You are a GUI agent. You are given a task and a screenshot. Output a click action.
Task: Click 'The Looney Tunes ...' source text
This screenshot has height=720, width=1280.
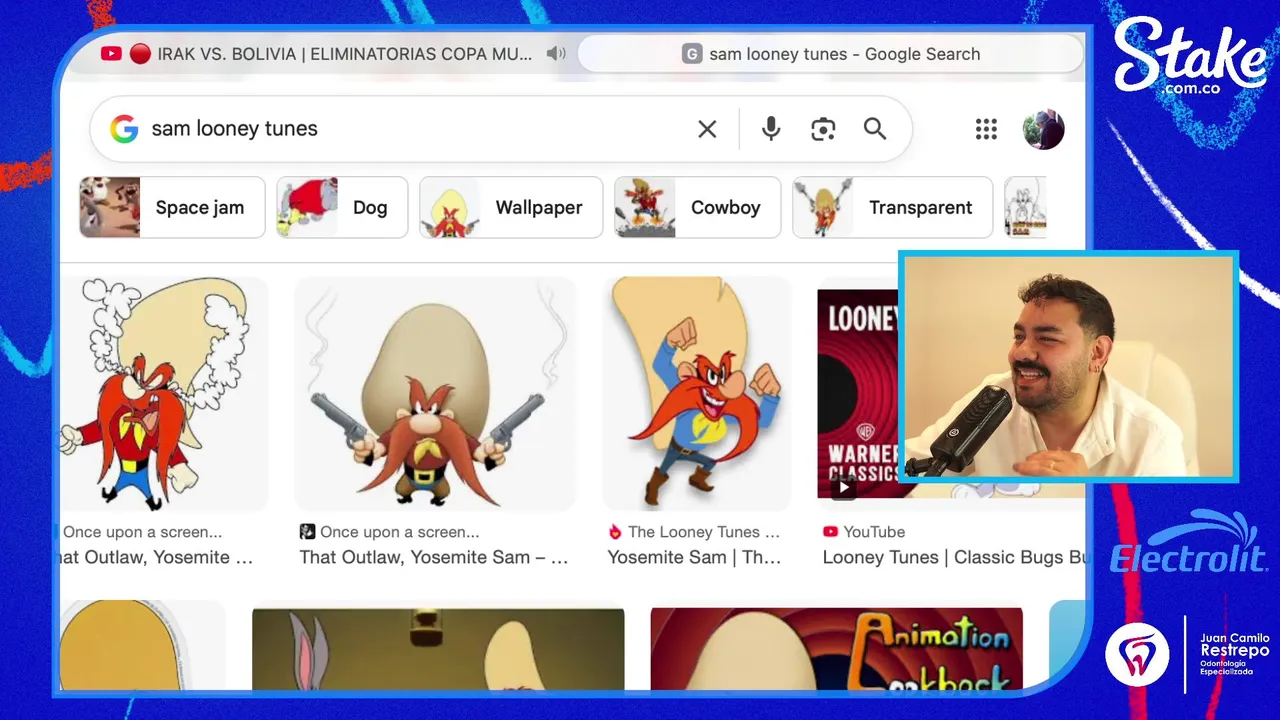pos(704,532)
